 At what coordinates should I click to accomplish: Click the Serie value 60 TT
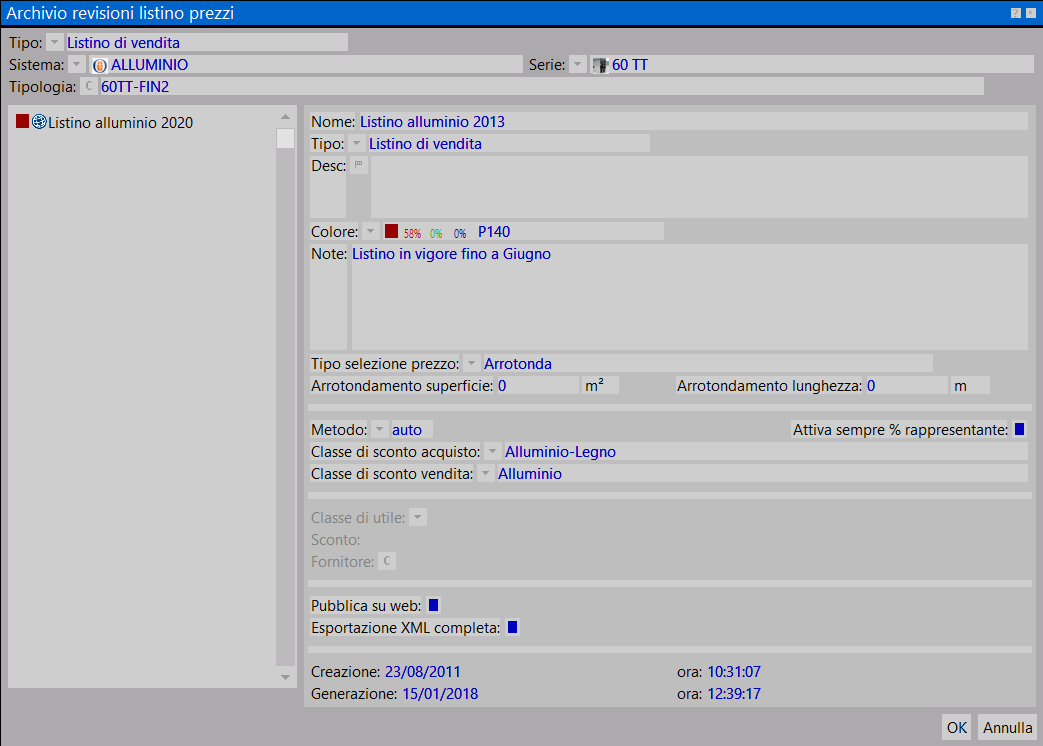(x=630, y=65)
